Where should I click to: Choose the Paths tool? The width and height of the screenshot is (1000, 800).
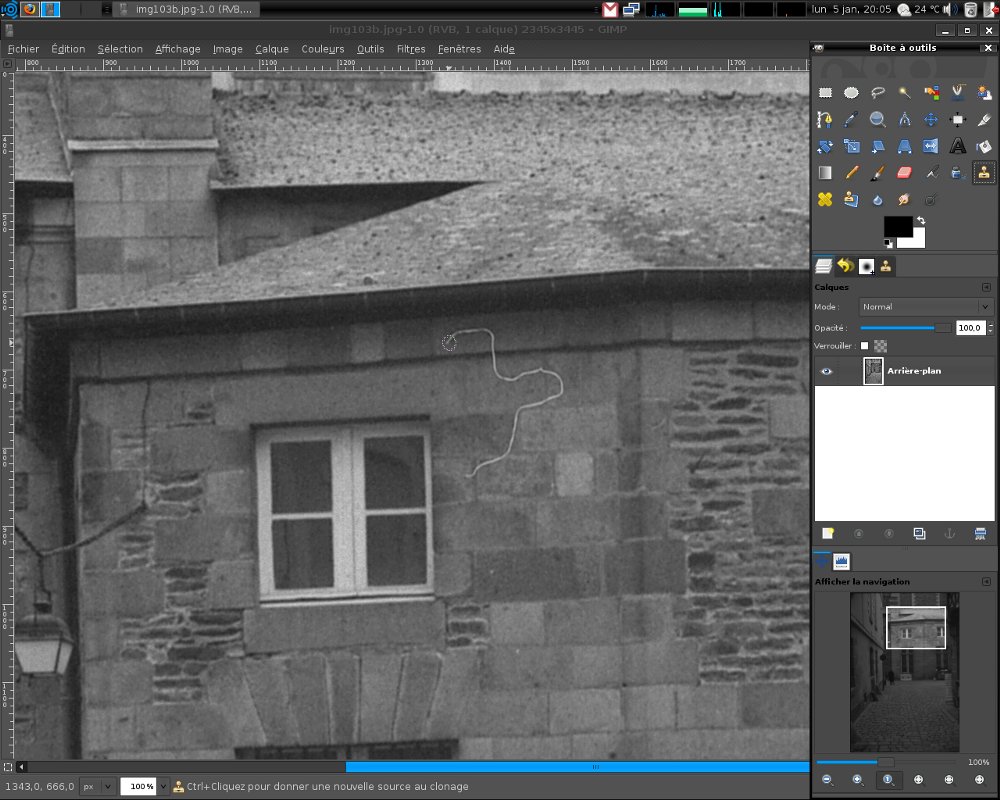point(825,119)
